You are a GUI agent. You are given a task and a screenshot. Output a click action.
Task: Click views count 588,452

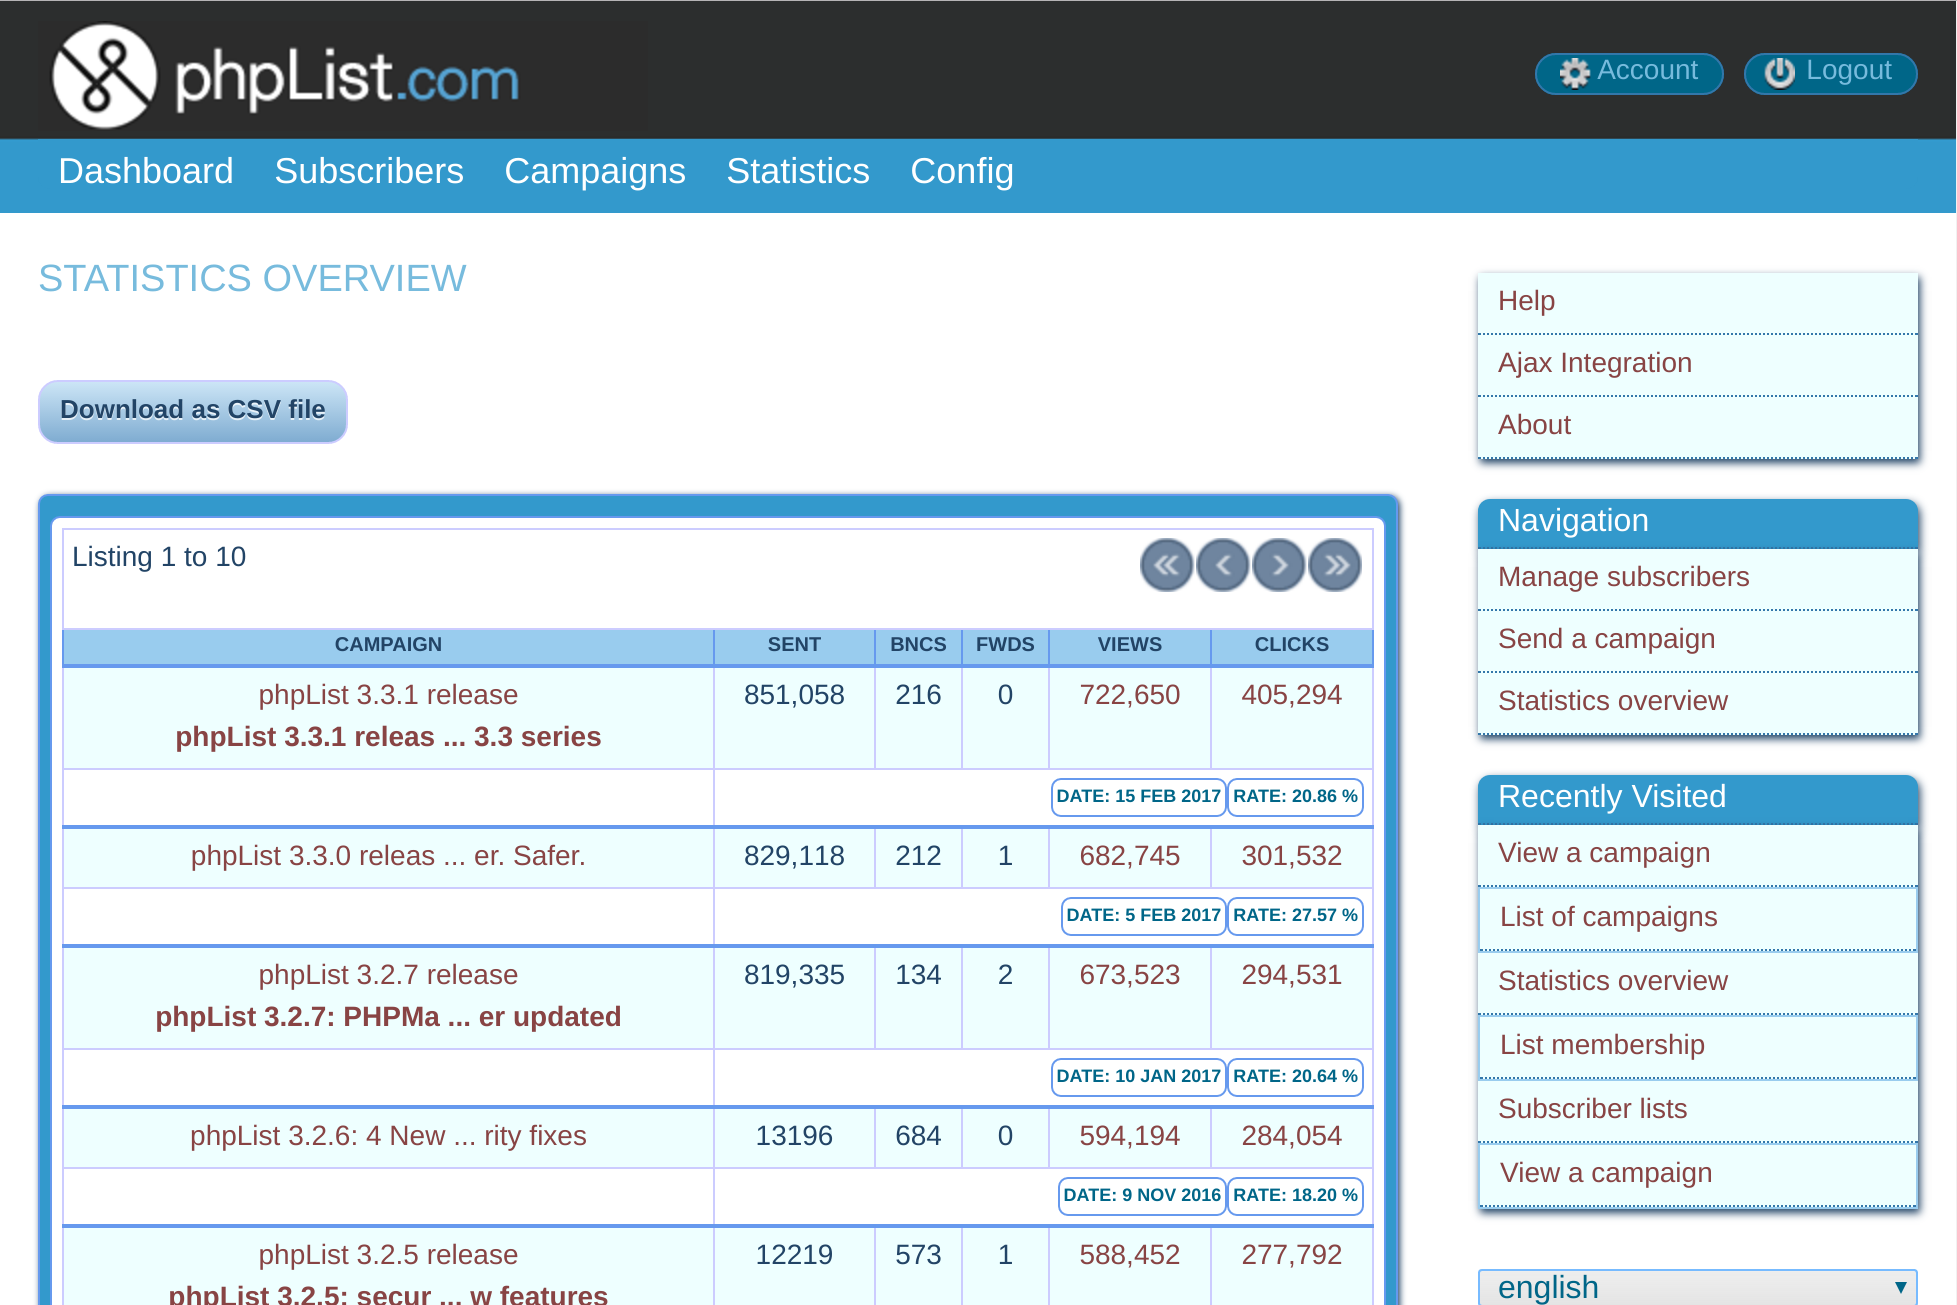point(1130,1255)
